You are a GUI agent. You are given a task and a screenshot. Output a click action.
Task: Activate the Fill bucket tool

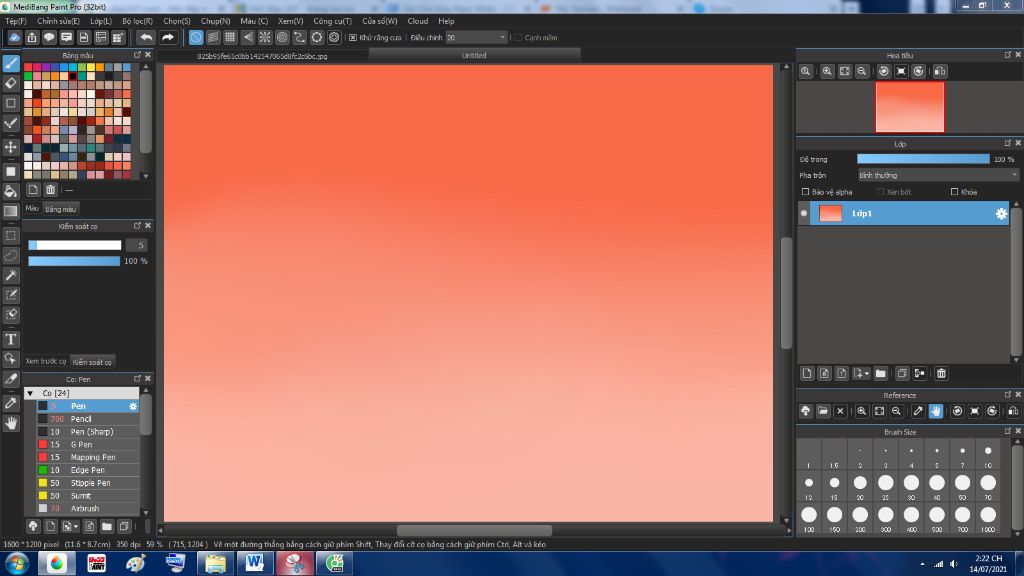pos(10,189)
